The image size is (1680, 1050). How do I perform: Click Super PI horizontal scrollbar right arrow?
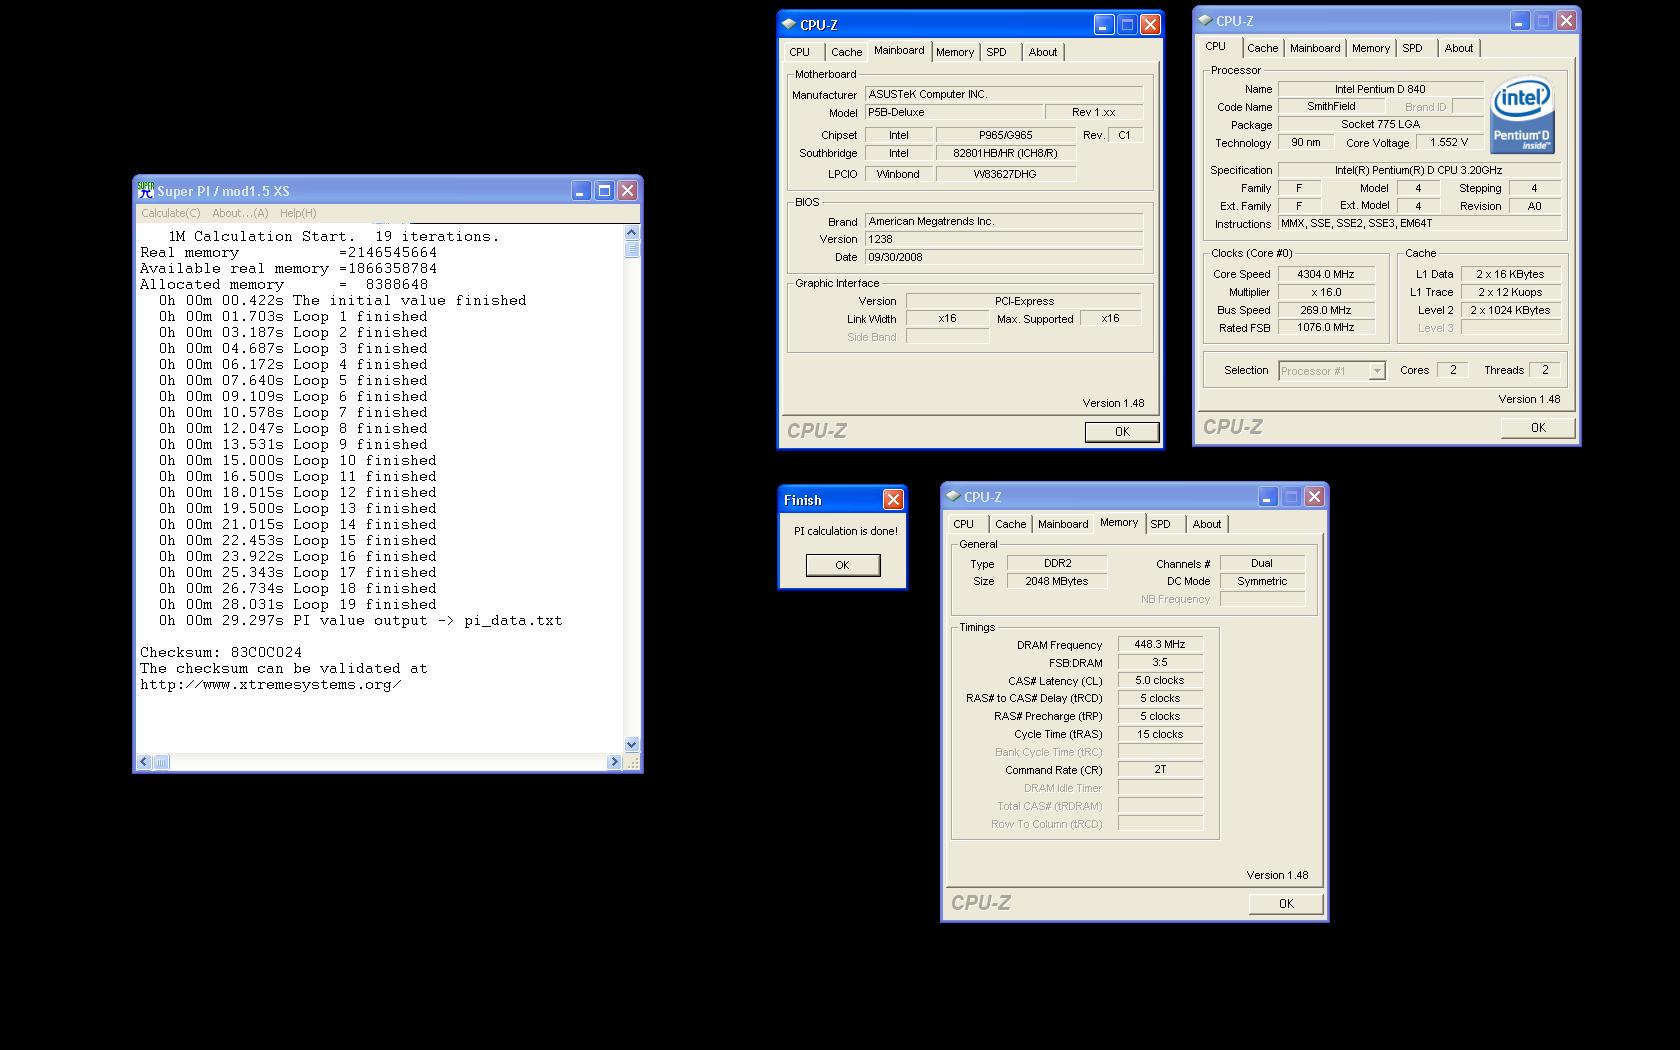click(x=614, y=762)
